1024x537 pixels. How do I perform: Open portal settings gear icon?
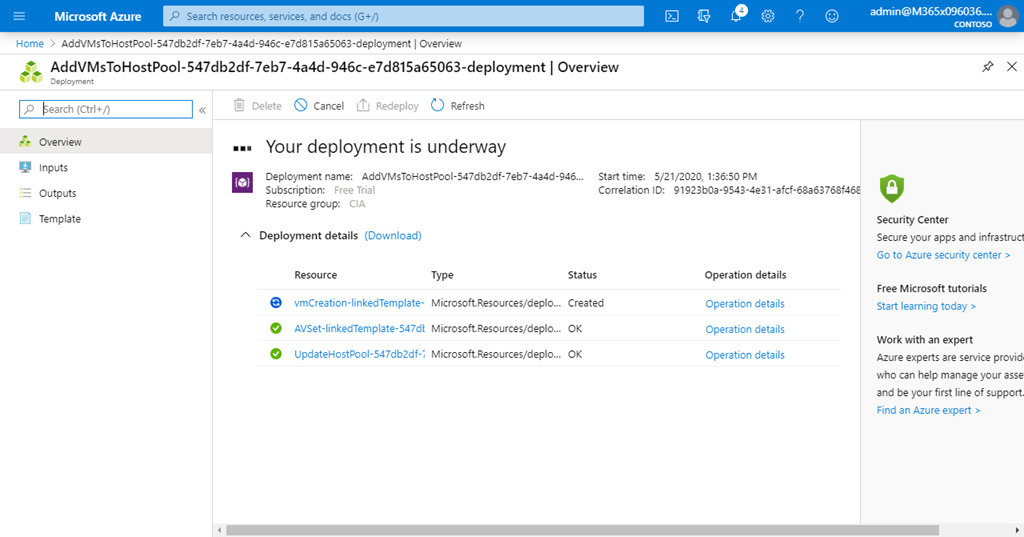[x=768, y=16]
